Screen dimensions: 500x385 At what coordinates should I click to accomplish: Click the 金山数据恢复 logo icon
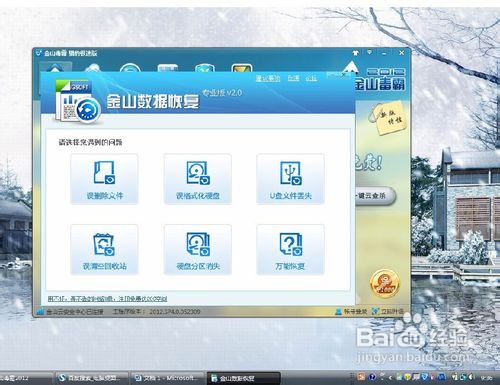pos(78,101)
